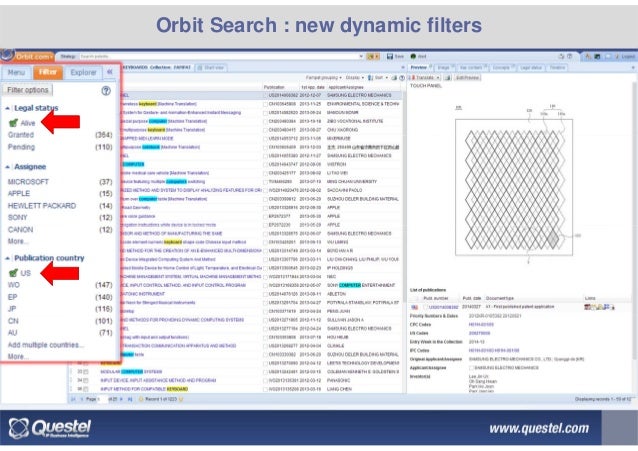Image resolution: width=638 pixels, height=451 pixels.
Task: Click the Orbit globe logo
Action: [x=7, y=55]
